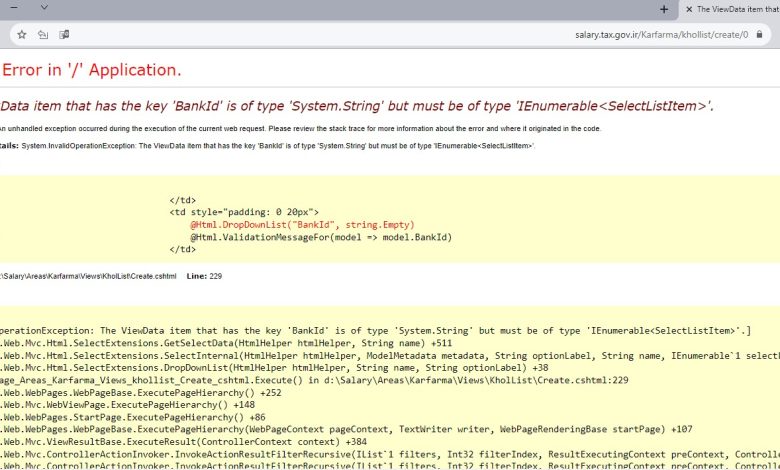The width and height of the screenshot is (780, 470).
Task: Minimize the browser window
Action: 13,8
